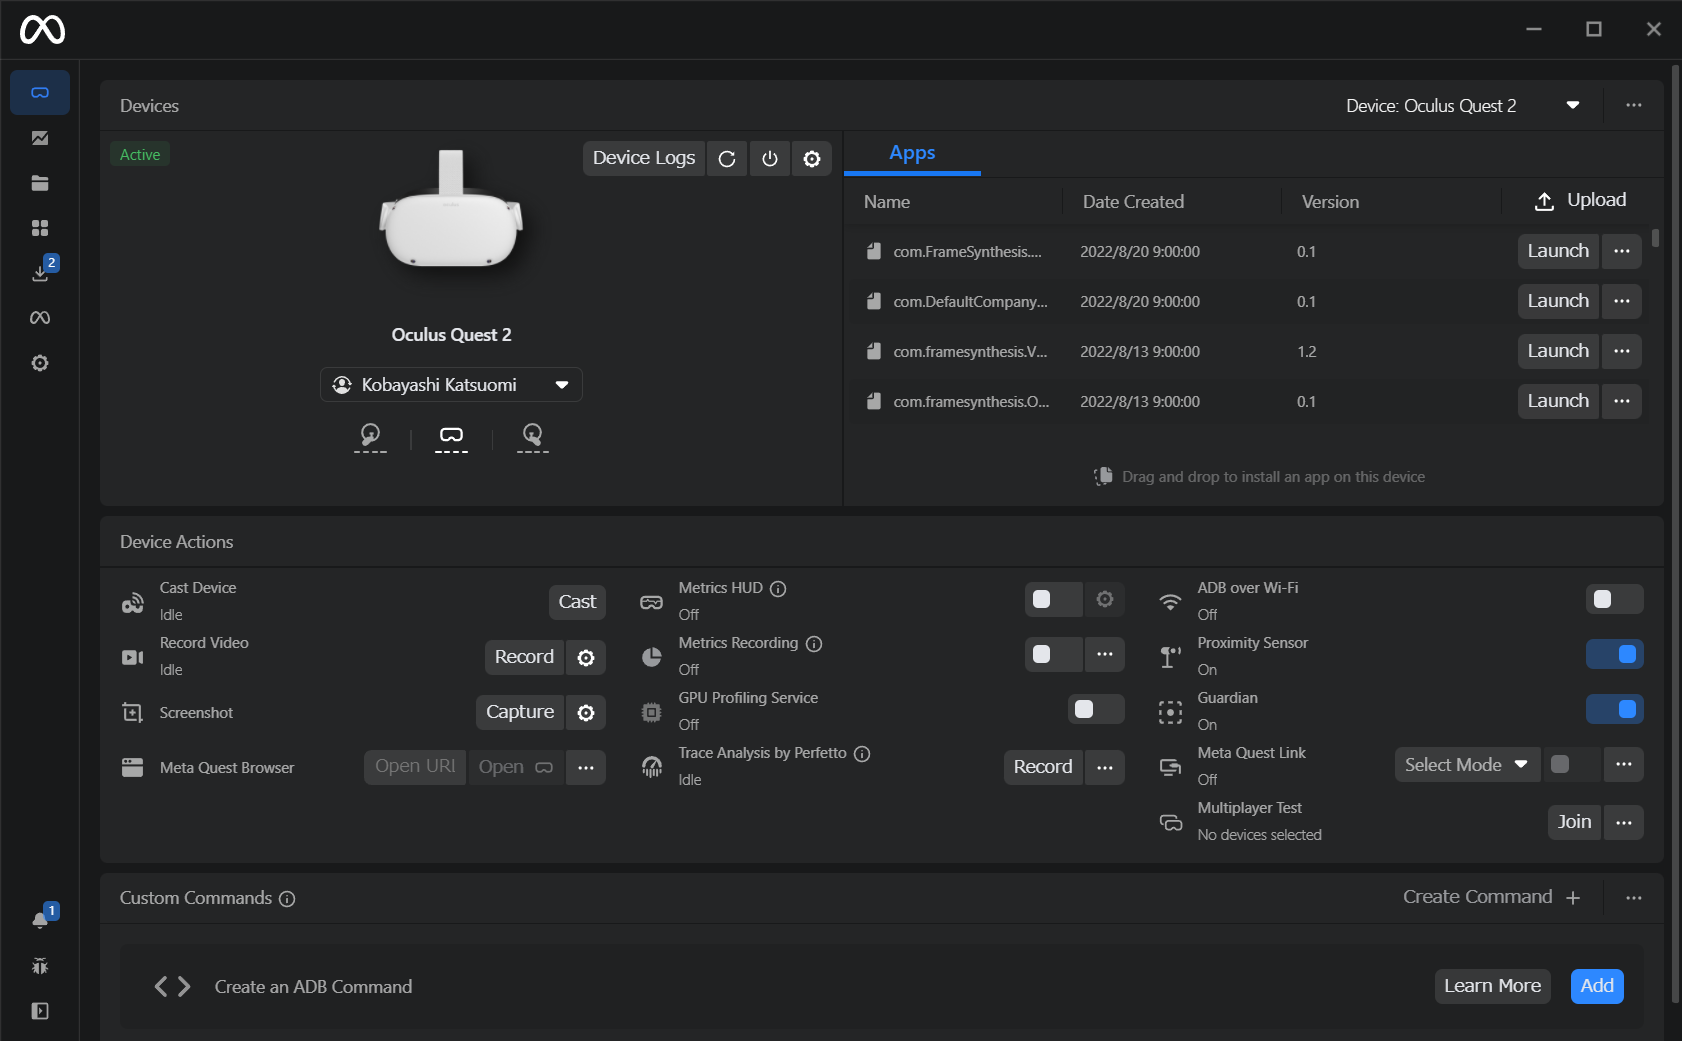The image size is (1682, 1041).
Task: Open Metrics HUD settings gear
Action: (x=1105, y=599)
